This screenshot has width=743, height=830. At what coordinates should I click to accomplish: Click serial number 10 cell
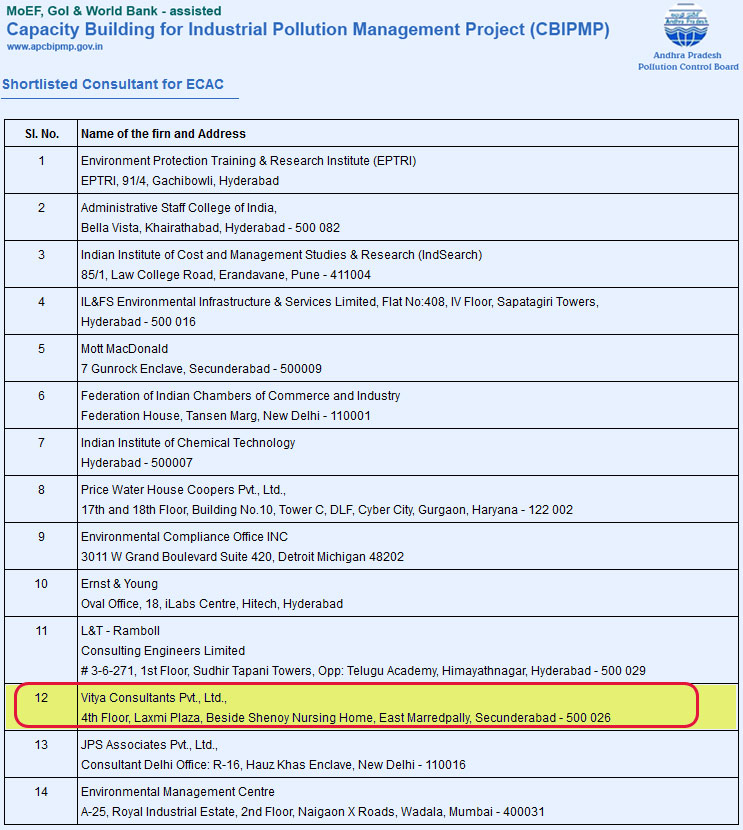point(41,594)
